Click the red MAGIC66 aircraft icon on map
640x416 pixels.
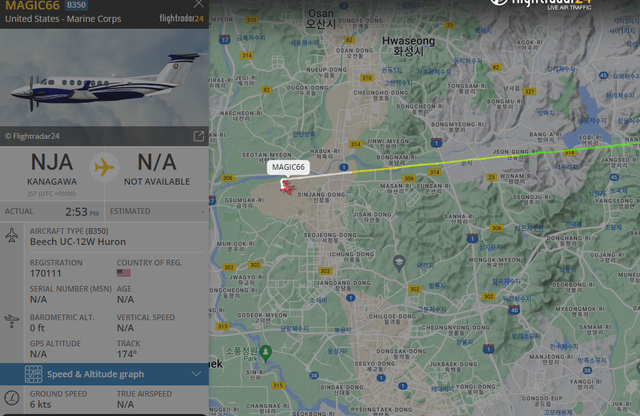pos(287,187)
